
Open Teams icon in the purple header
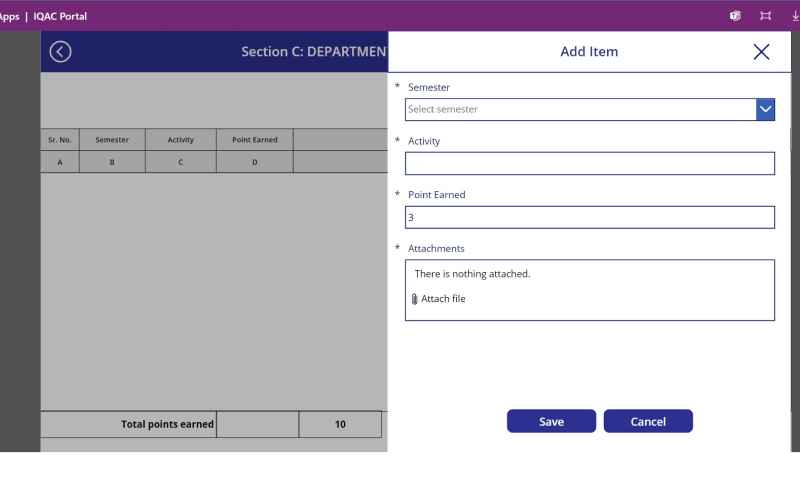pyautogui.click(x=735, y=16)
